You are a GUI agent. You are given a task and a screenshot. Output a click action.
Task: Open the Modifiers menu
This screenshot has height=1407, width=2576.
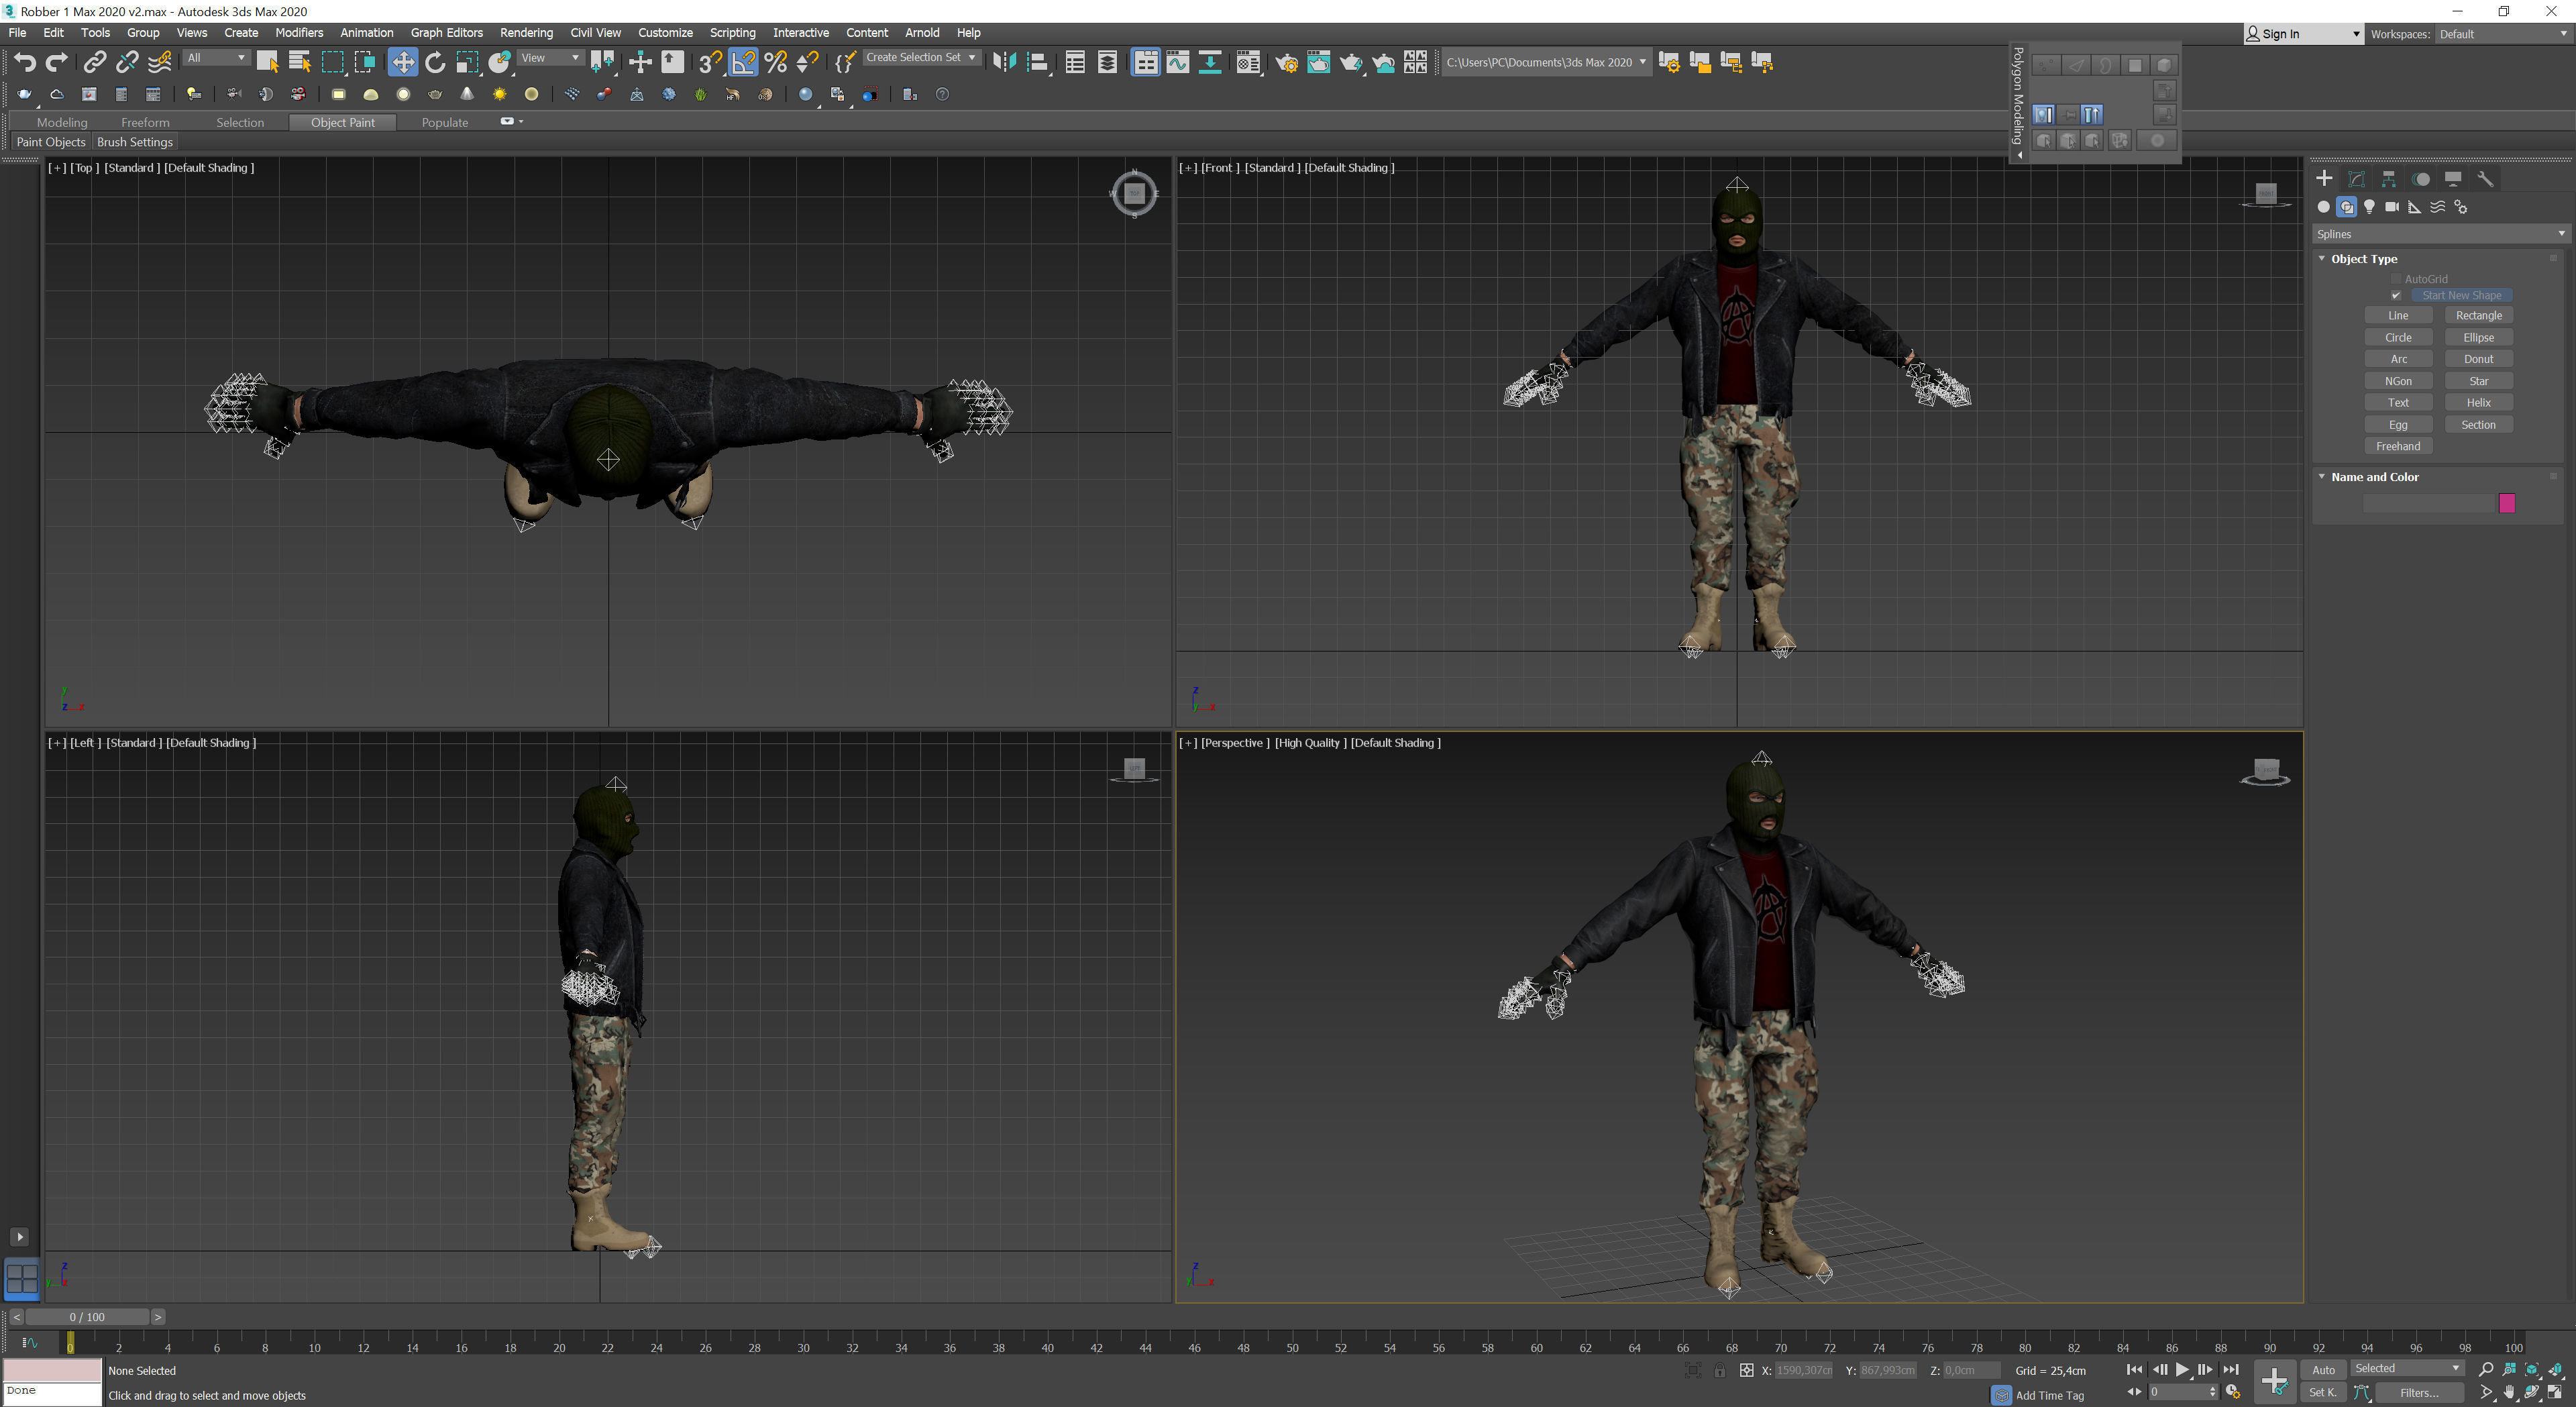pos(299,32)
